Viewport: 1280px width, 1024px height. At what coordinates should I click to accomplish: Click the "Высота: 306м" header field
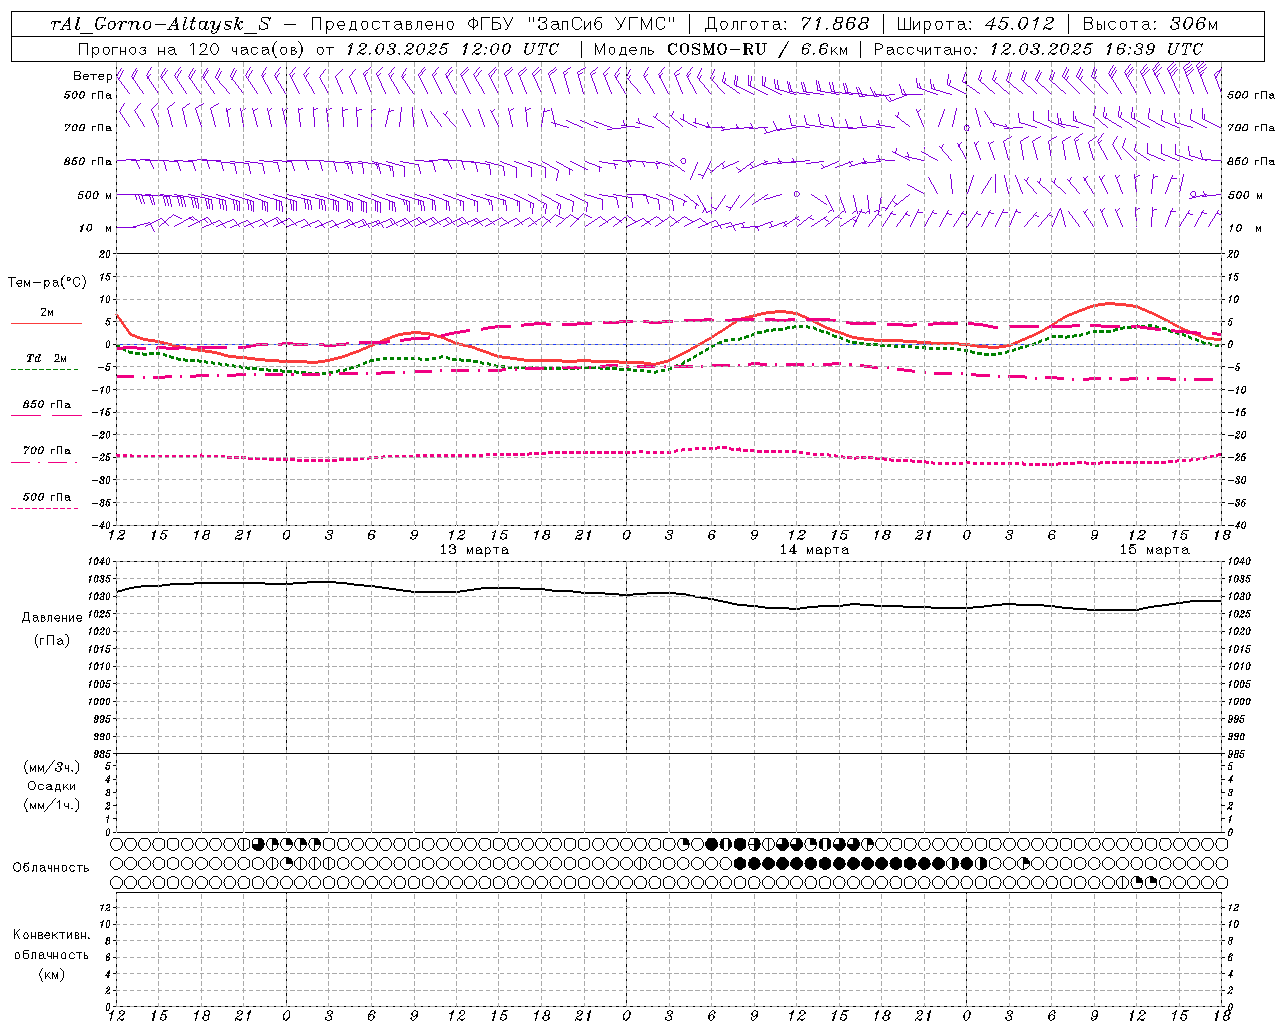point(1150,24)
